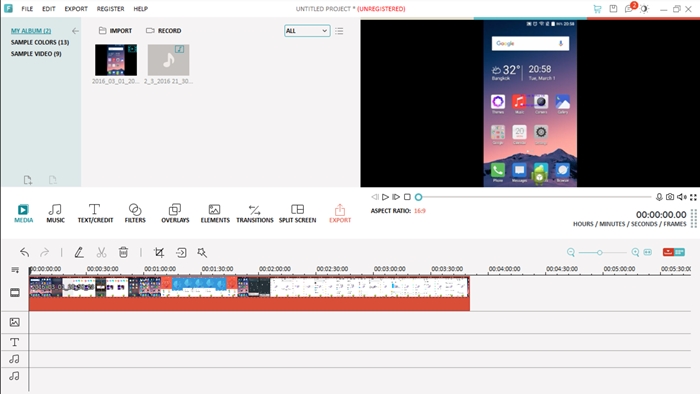Delete clip with trash can icon

(123, 253)
